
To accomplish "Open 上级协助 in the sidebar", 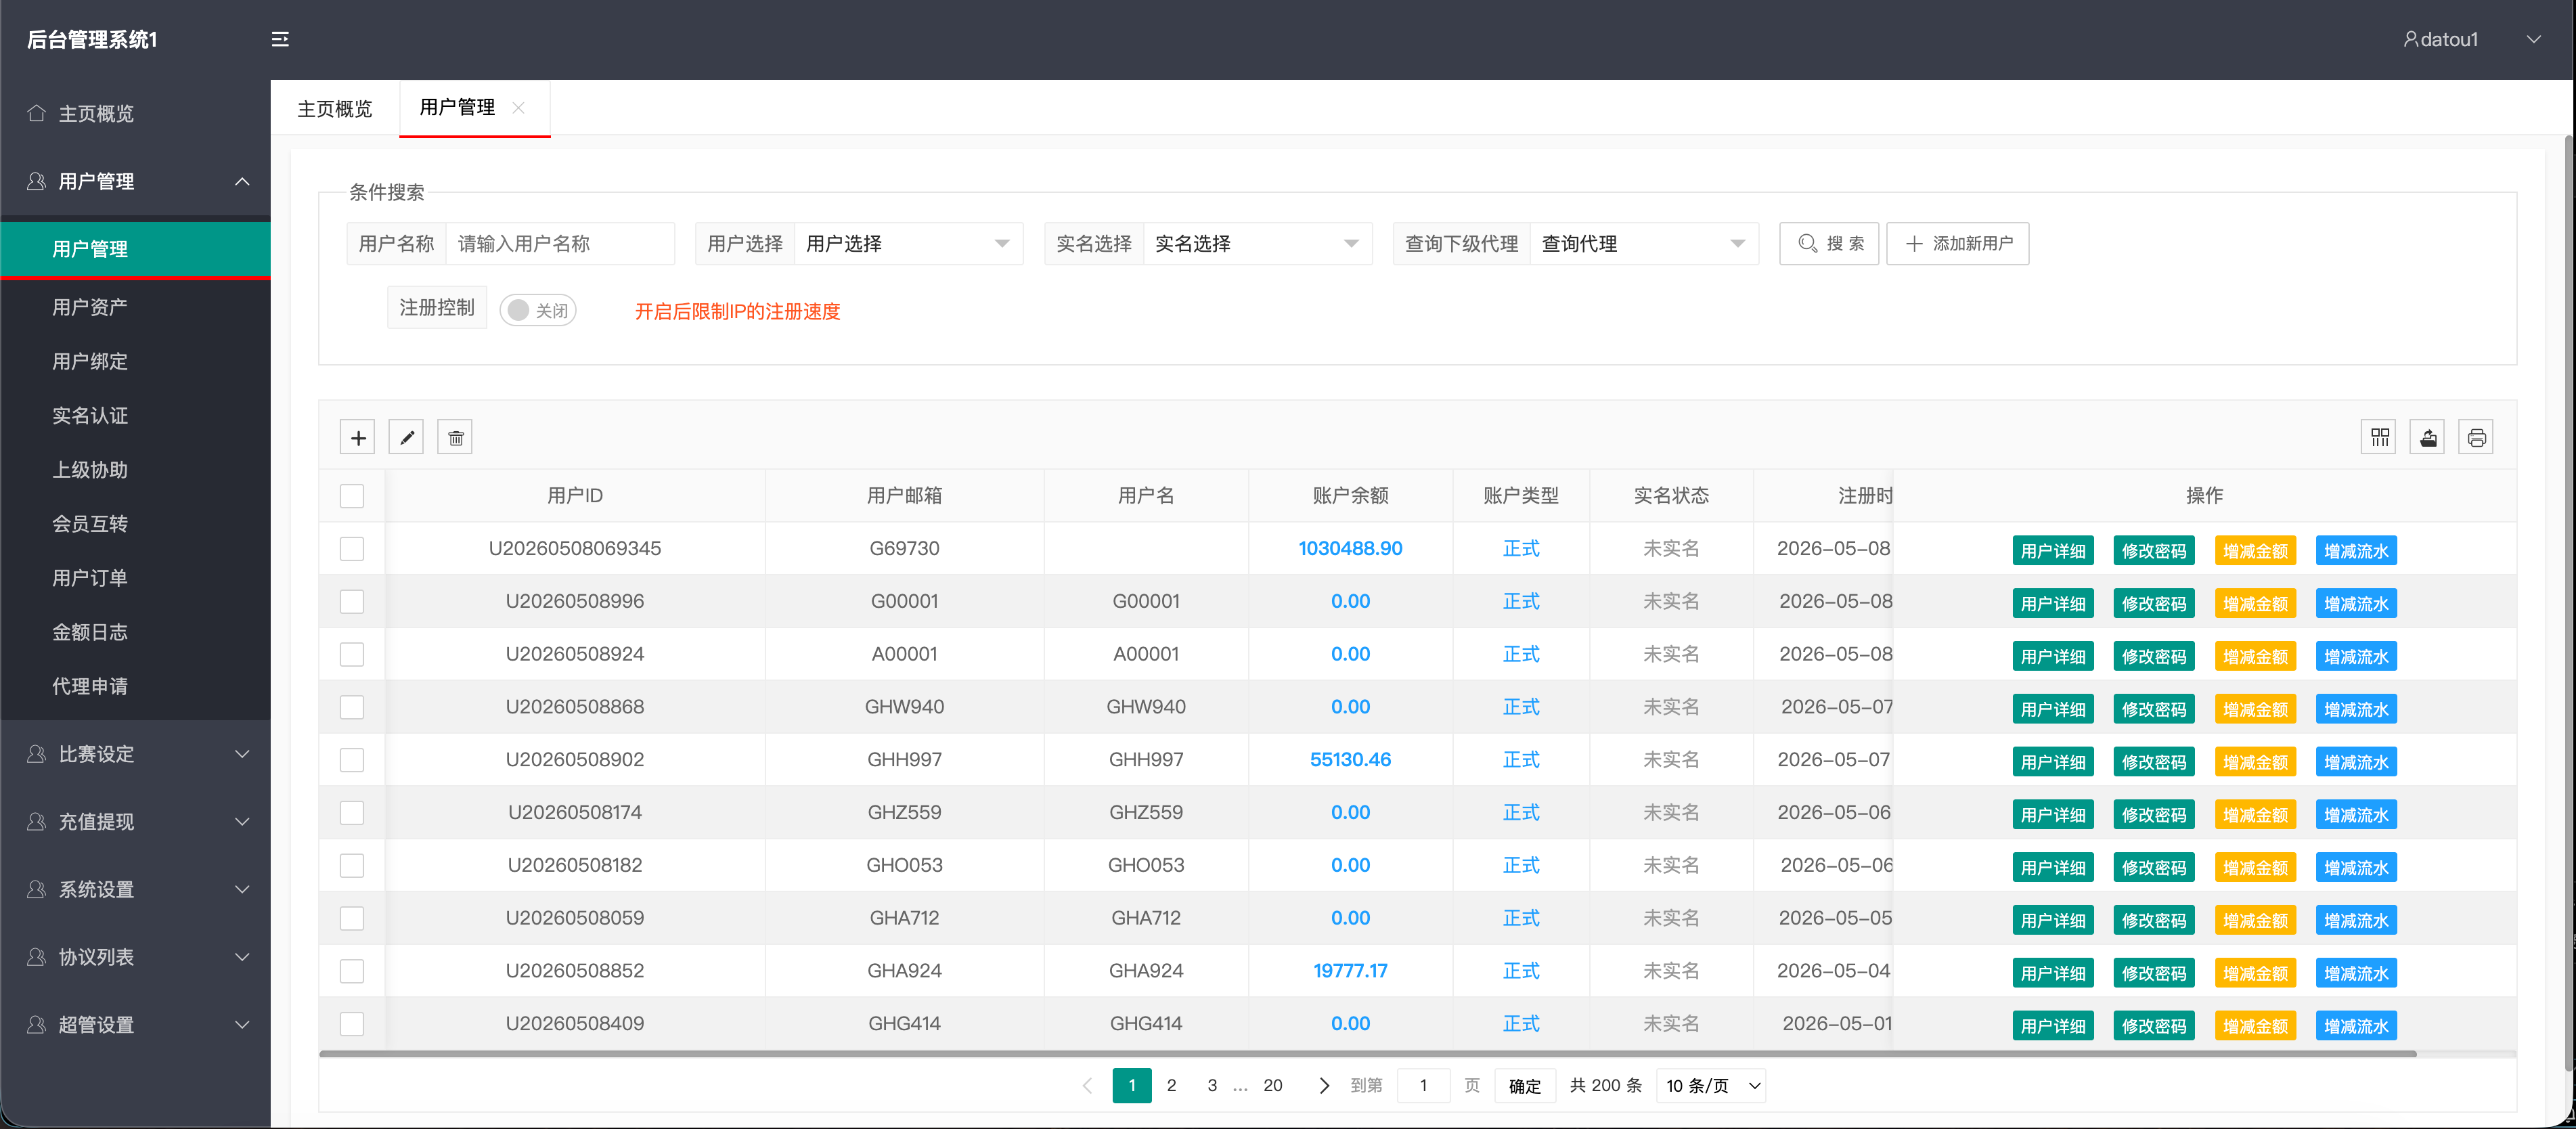I will pyautogui.click(x=135, y=470).
